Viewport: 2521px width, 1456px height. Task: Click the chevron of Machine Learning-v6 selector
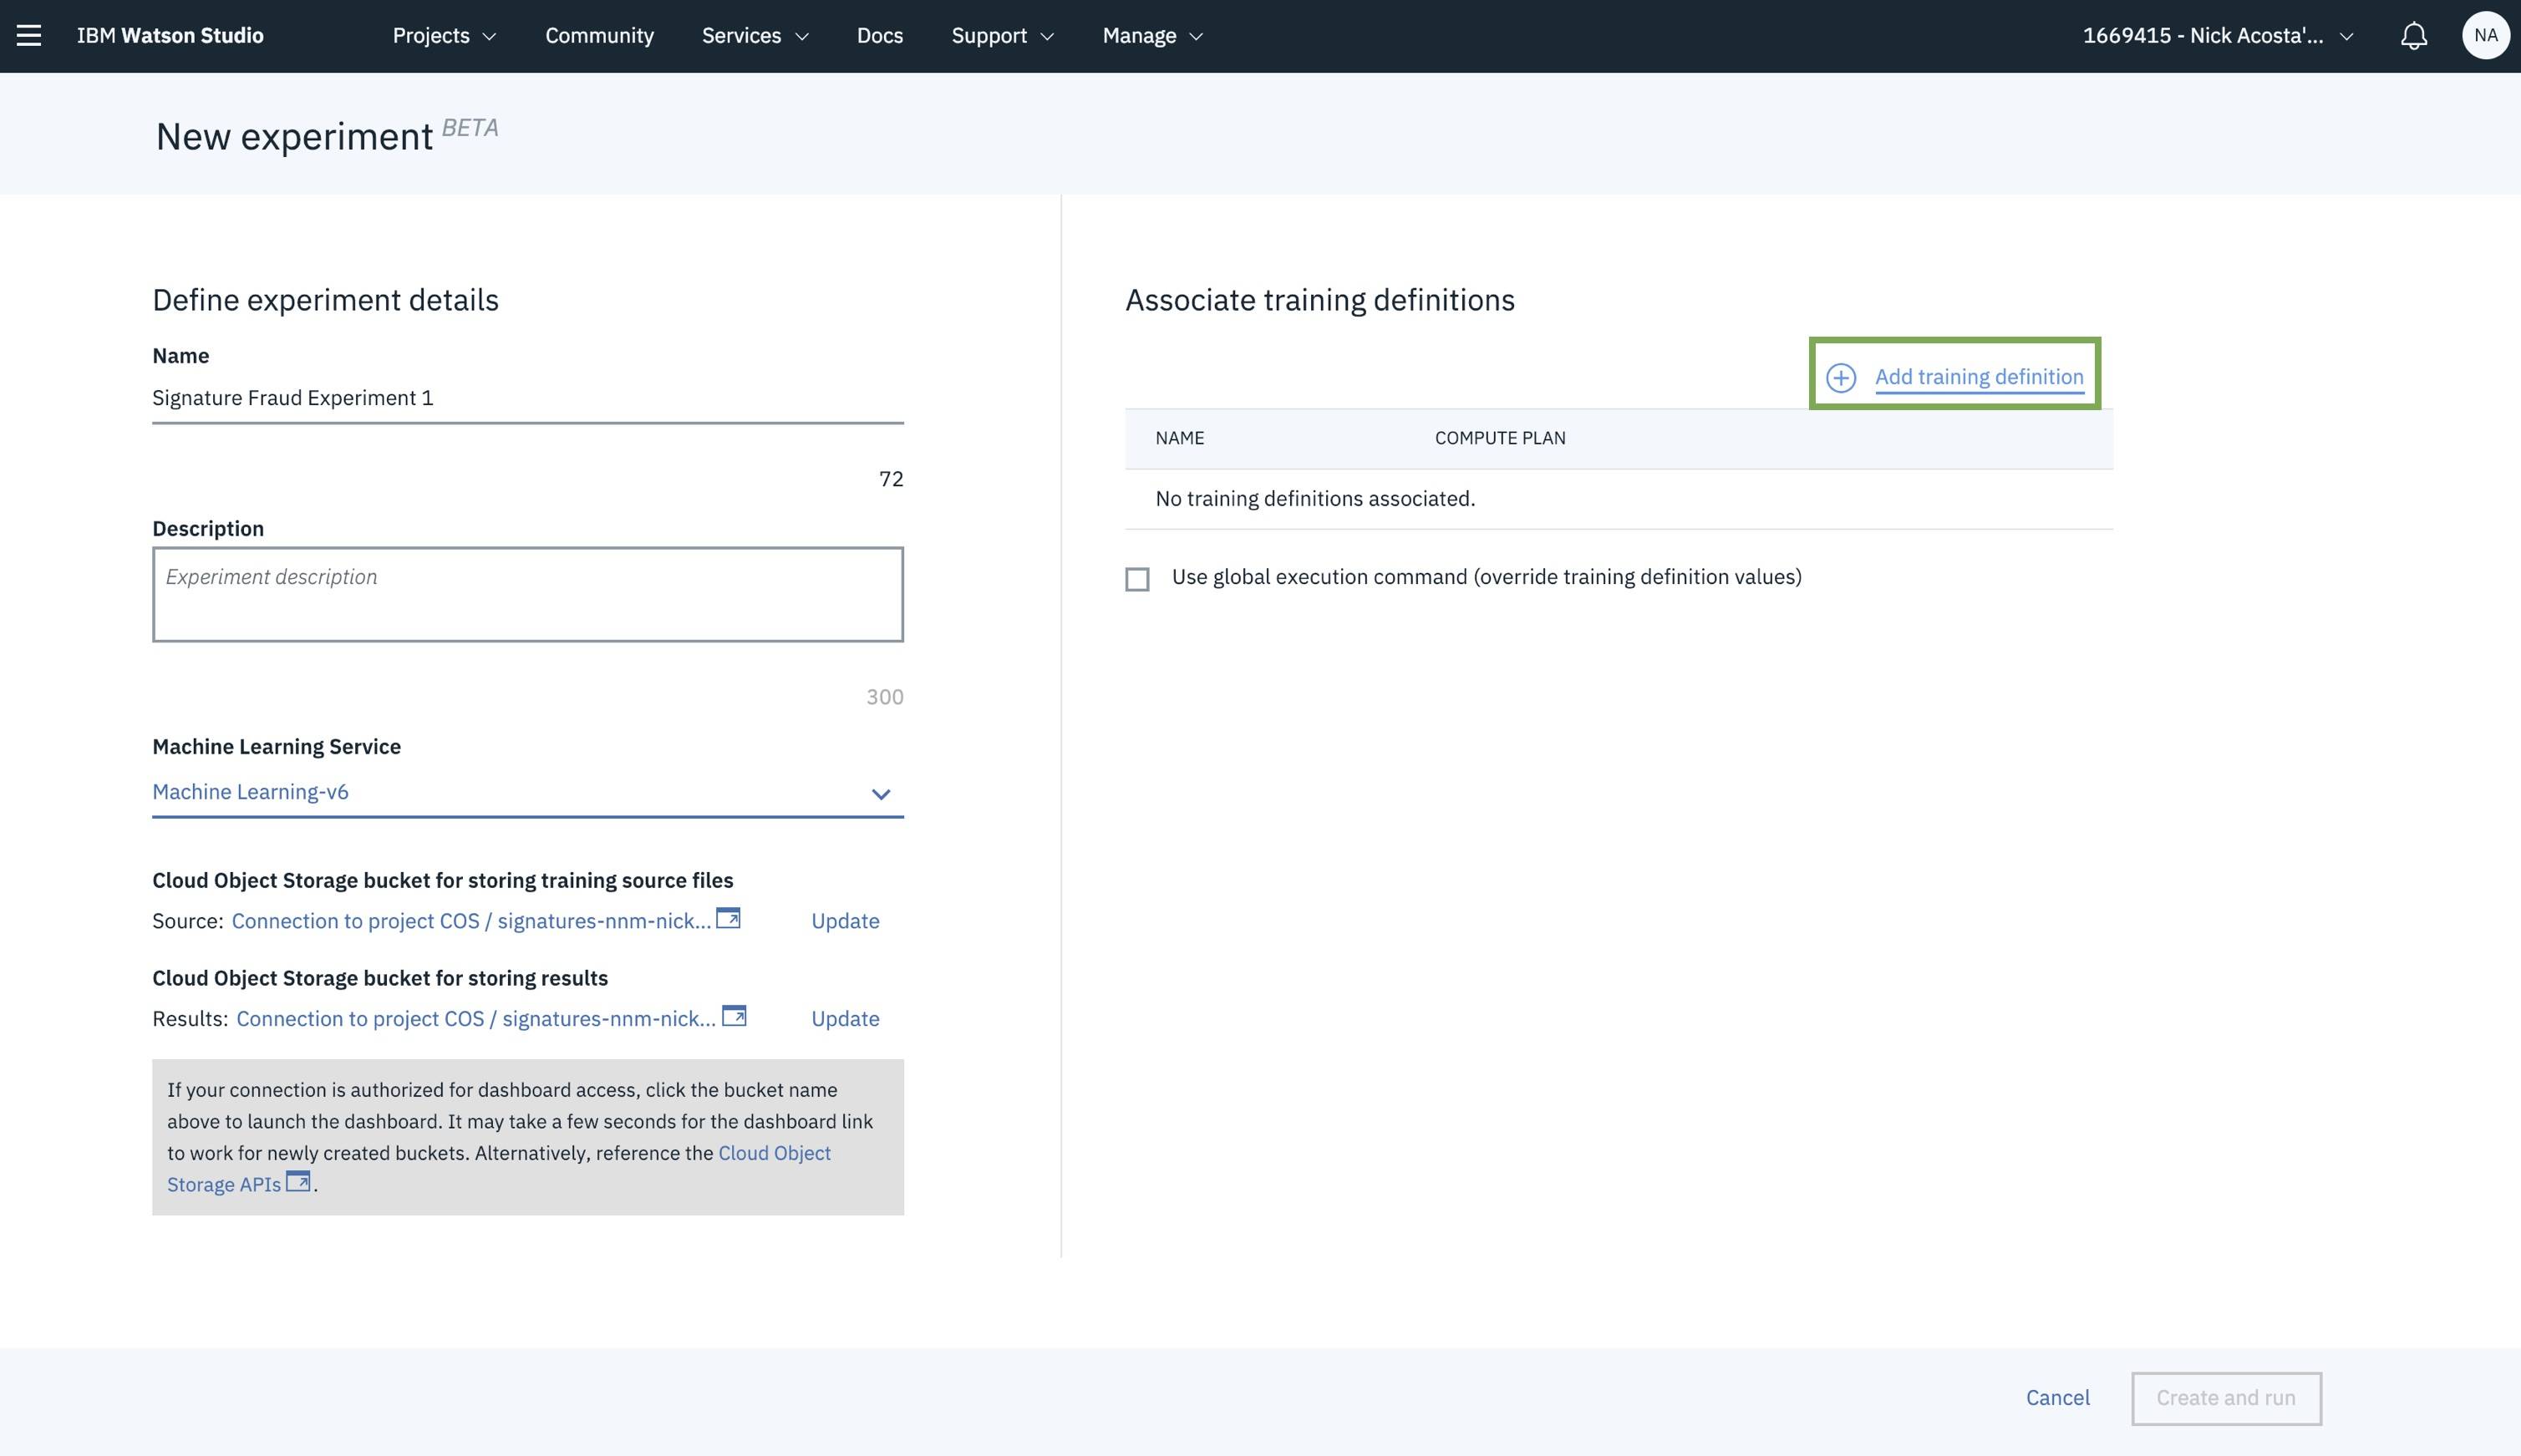click(880, 794)
